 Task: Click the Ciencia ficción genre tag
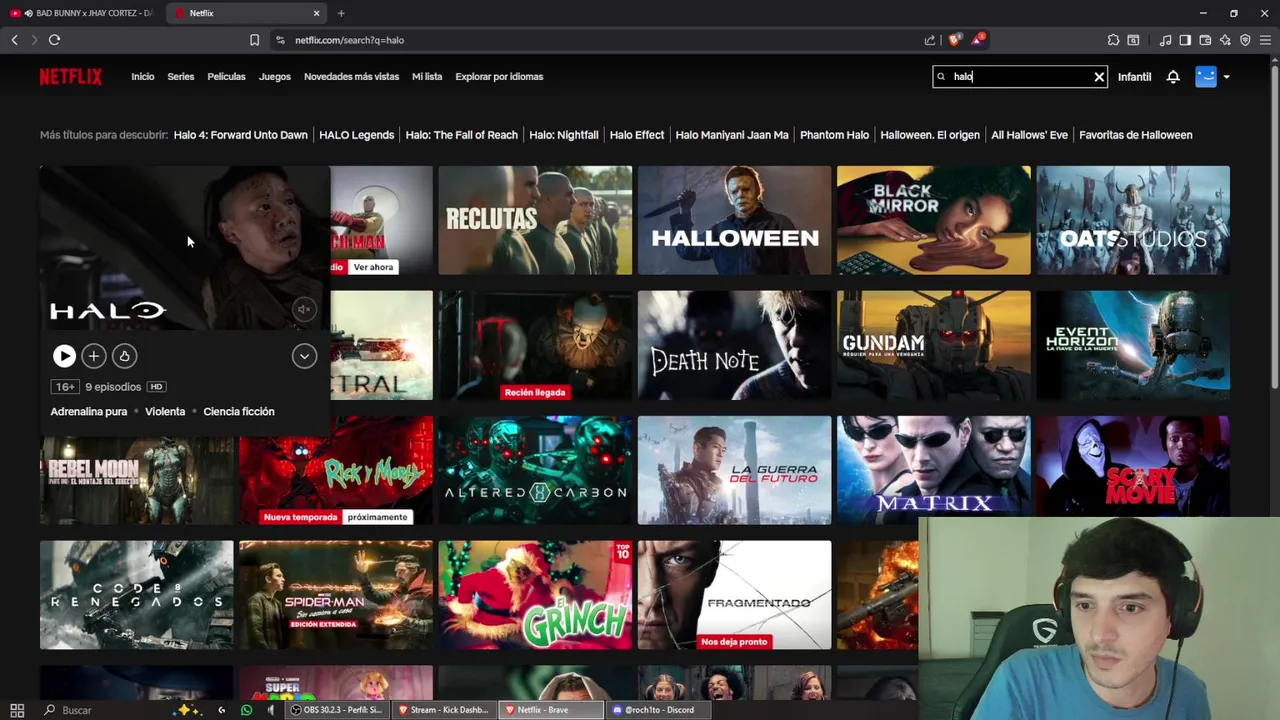pyautogui.click(x=239, y=412)
